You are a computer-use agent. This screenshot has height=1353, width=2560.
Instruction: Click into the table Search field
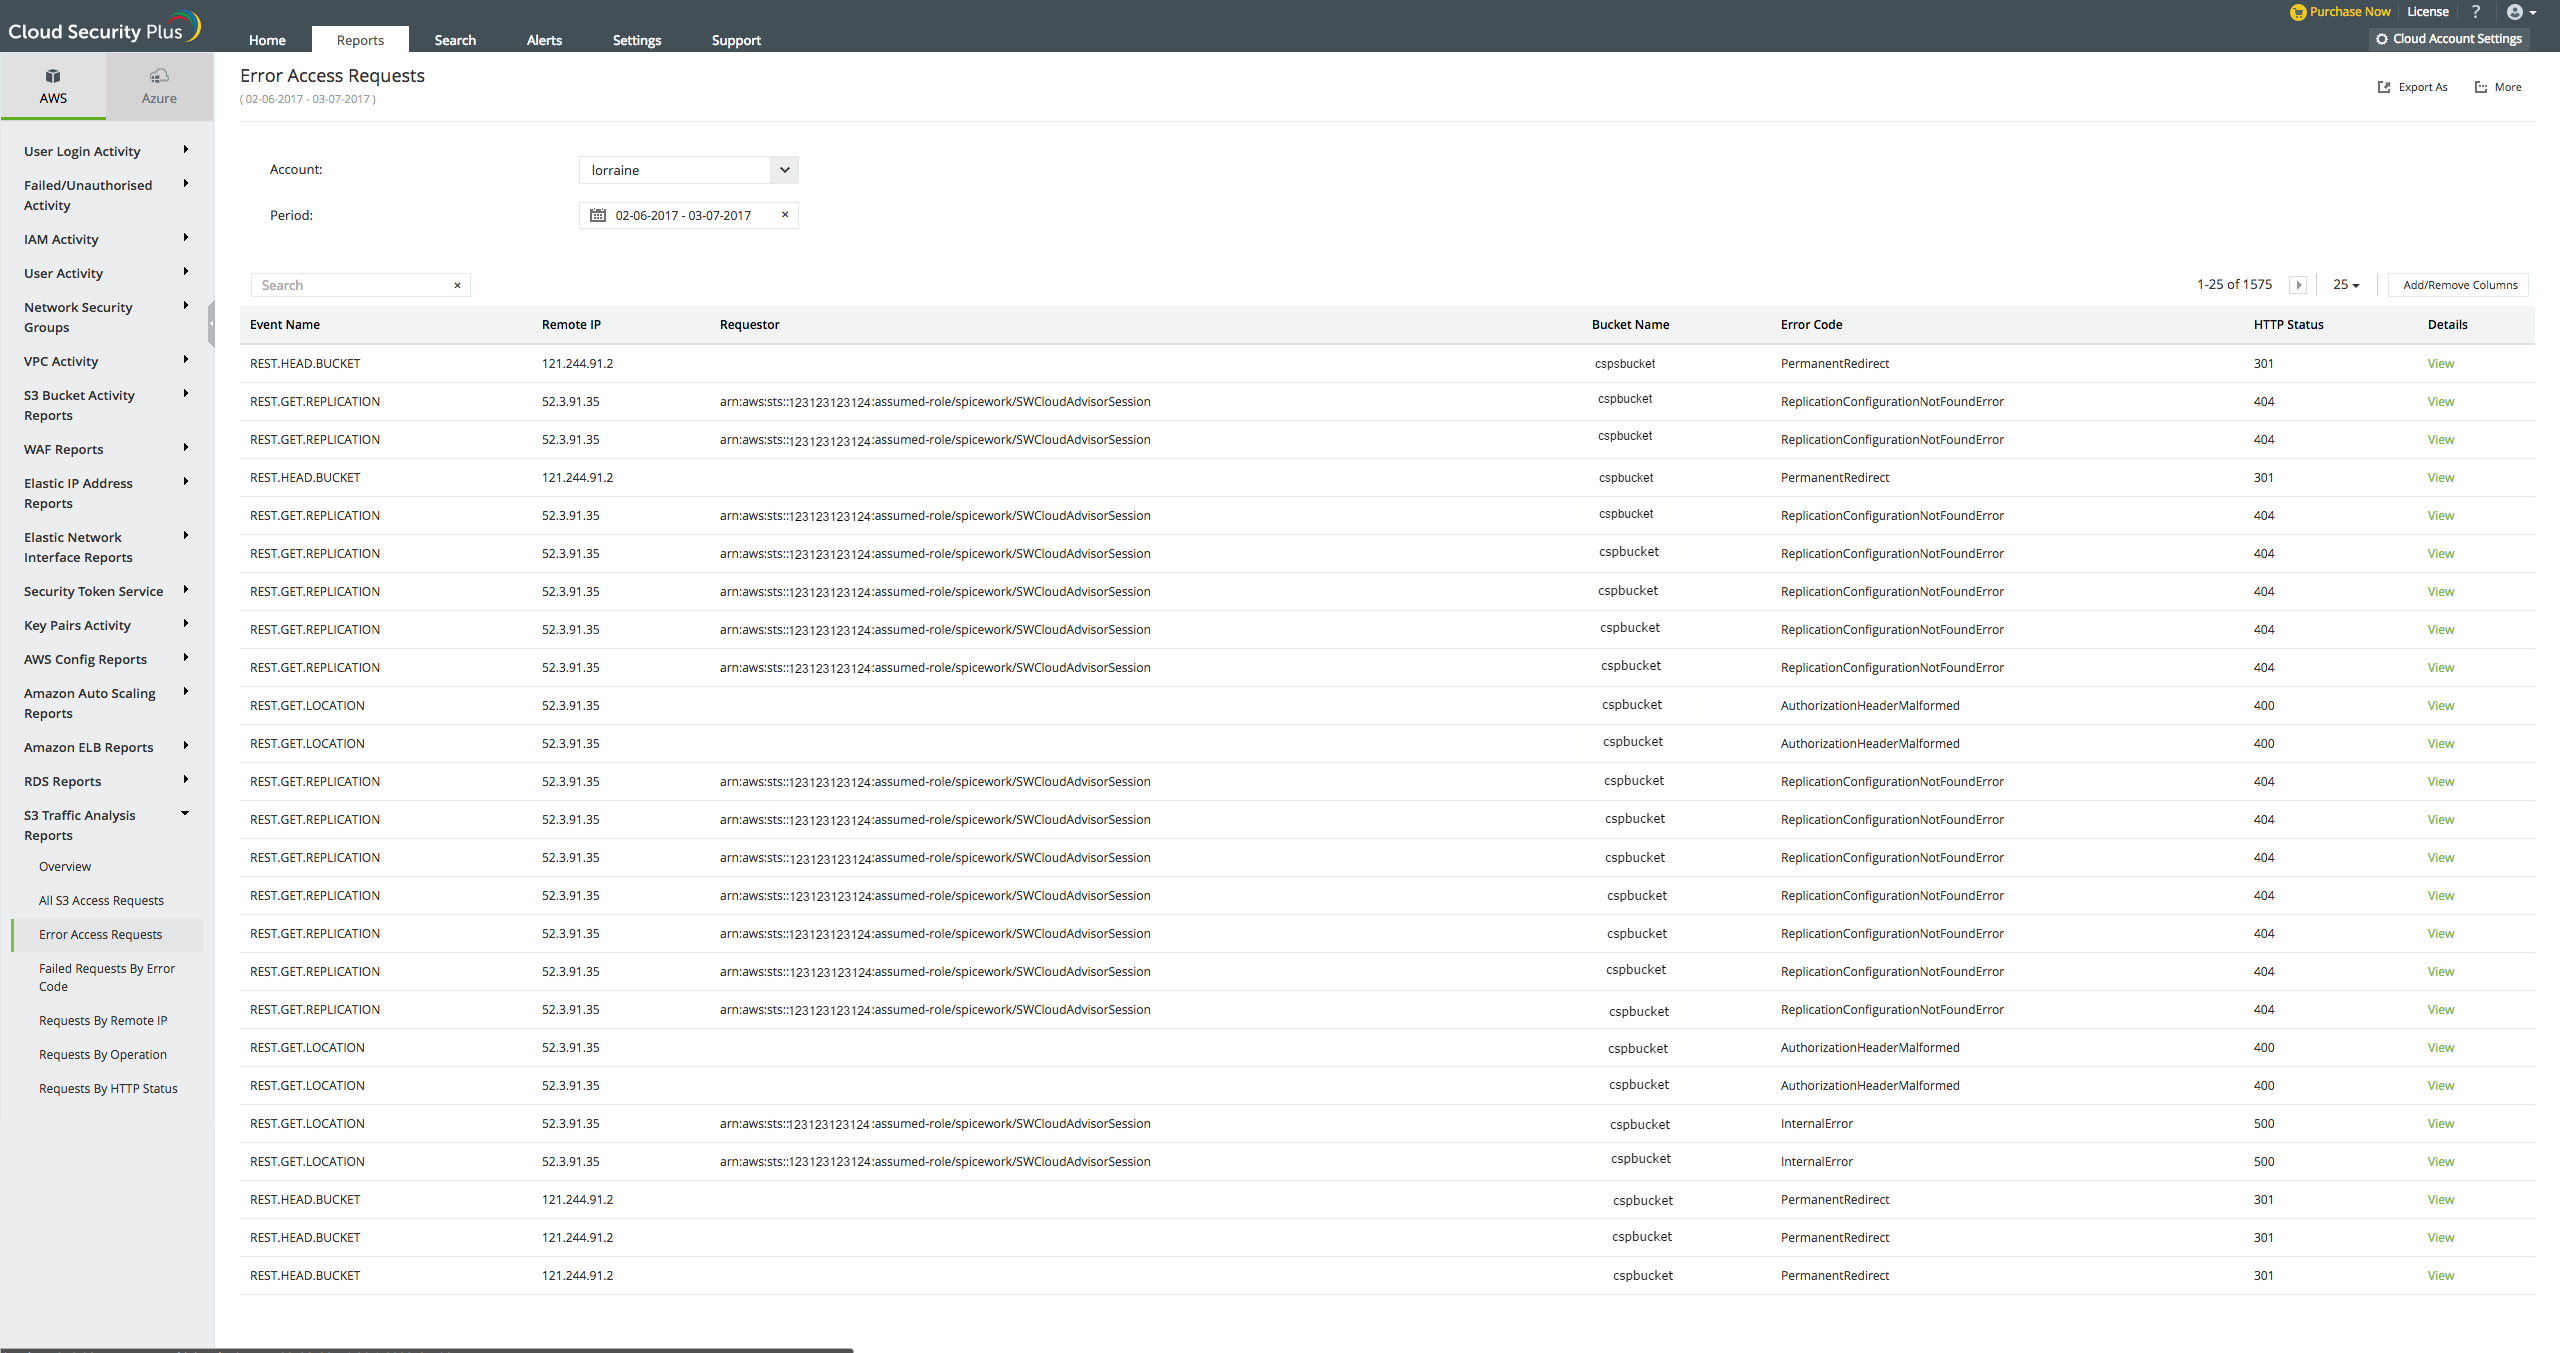350,285
